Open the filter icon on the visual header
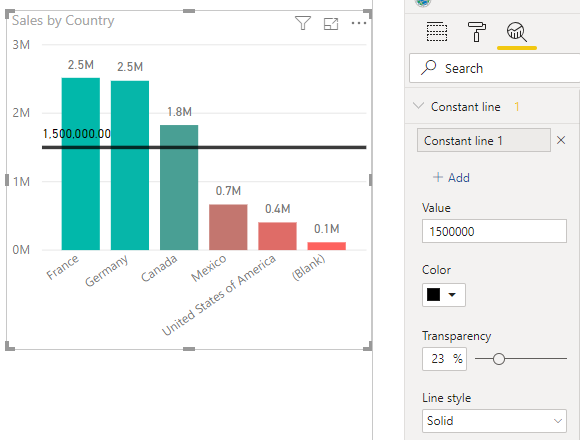The height and width of the screenshot is (440, 580). (x=303, y=23)
